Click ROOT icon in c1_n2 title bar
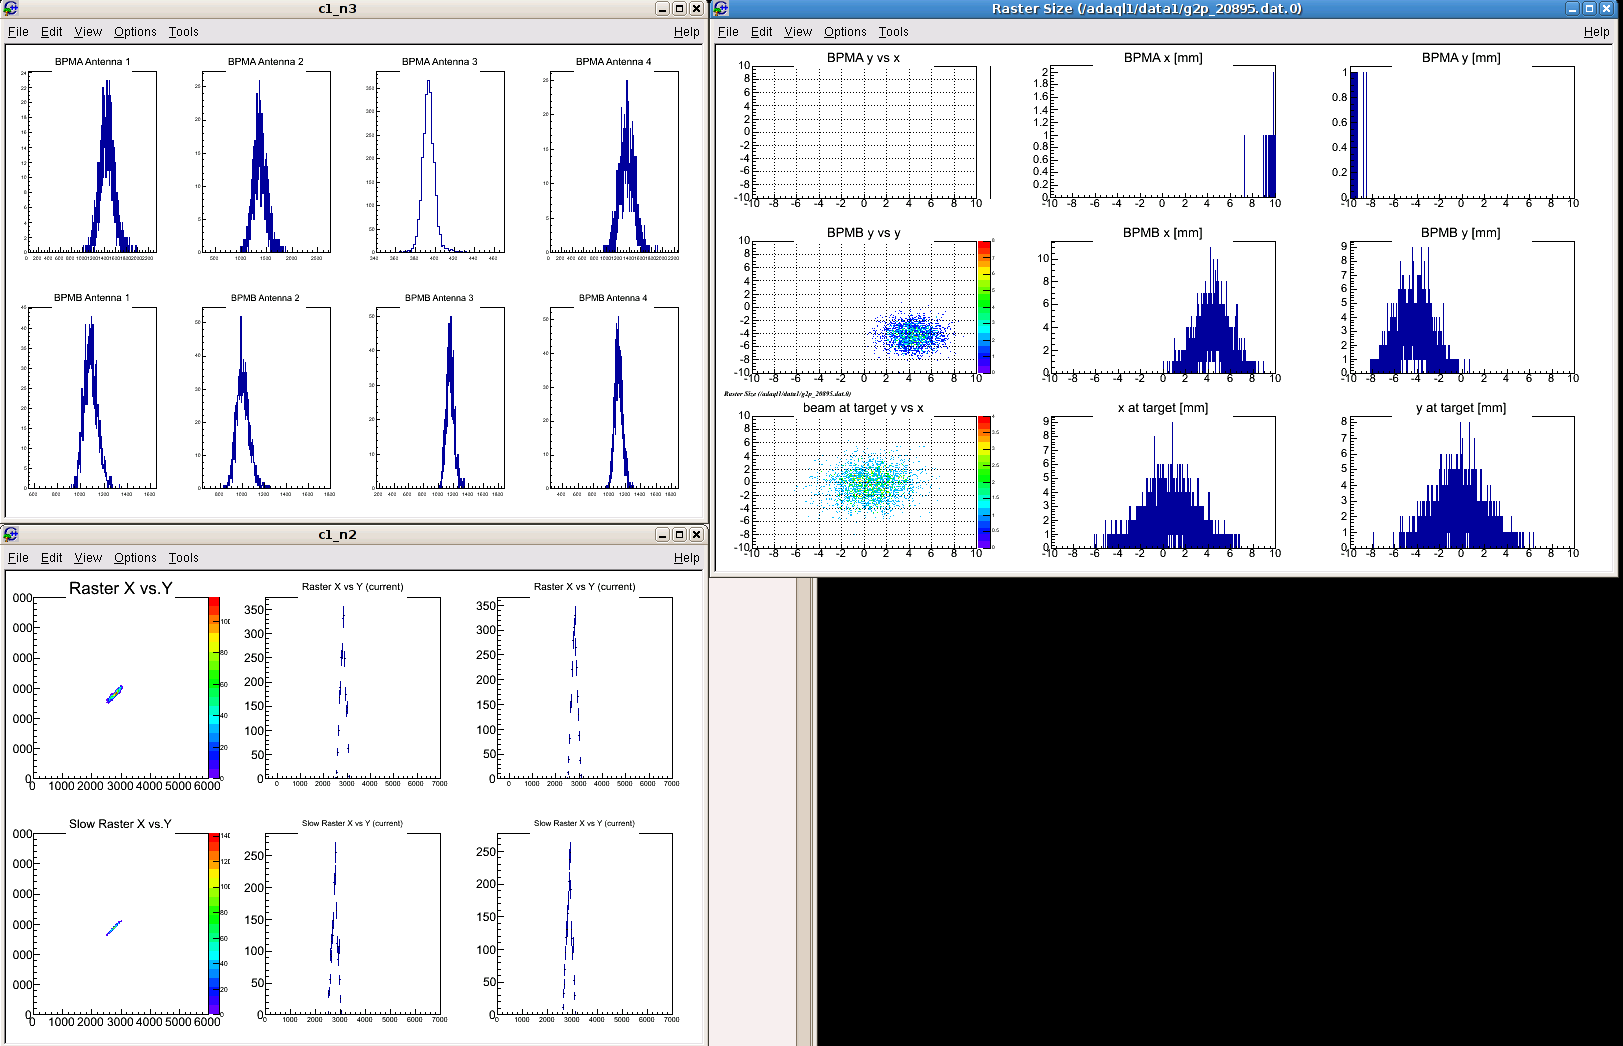The width and height of the screenshot is (1623, 1046). [10, 534]
